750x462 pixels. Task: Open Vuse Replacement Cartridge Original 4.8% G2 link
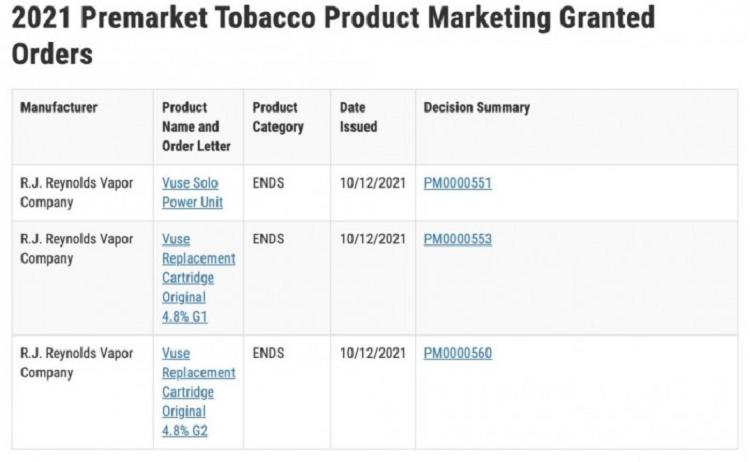coord(199,392)
